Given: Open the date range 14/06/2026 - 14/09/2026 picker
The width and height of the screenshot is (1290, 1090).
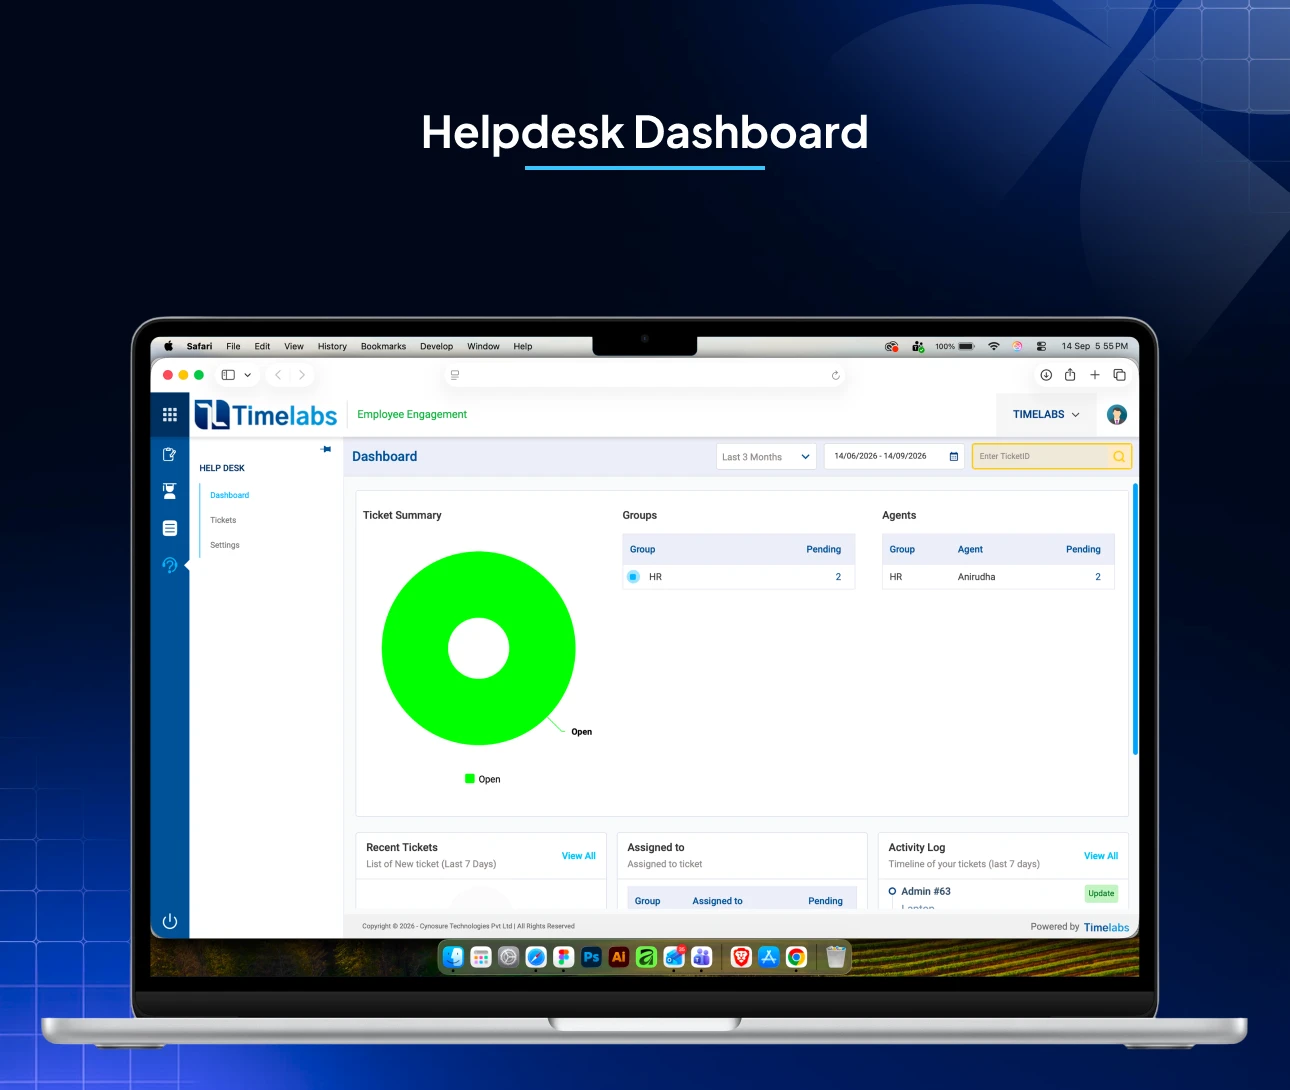Looking at the screenshot, I should click(894, 456).
